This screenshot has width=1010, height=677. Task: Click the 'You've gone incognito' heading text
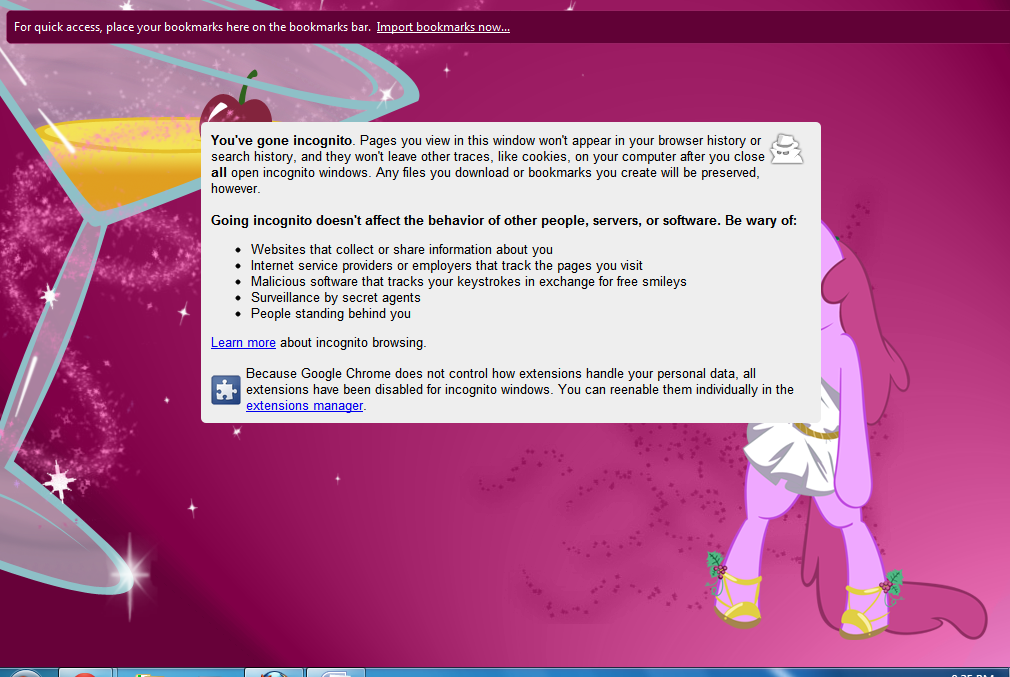281,140
